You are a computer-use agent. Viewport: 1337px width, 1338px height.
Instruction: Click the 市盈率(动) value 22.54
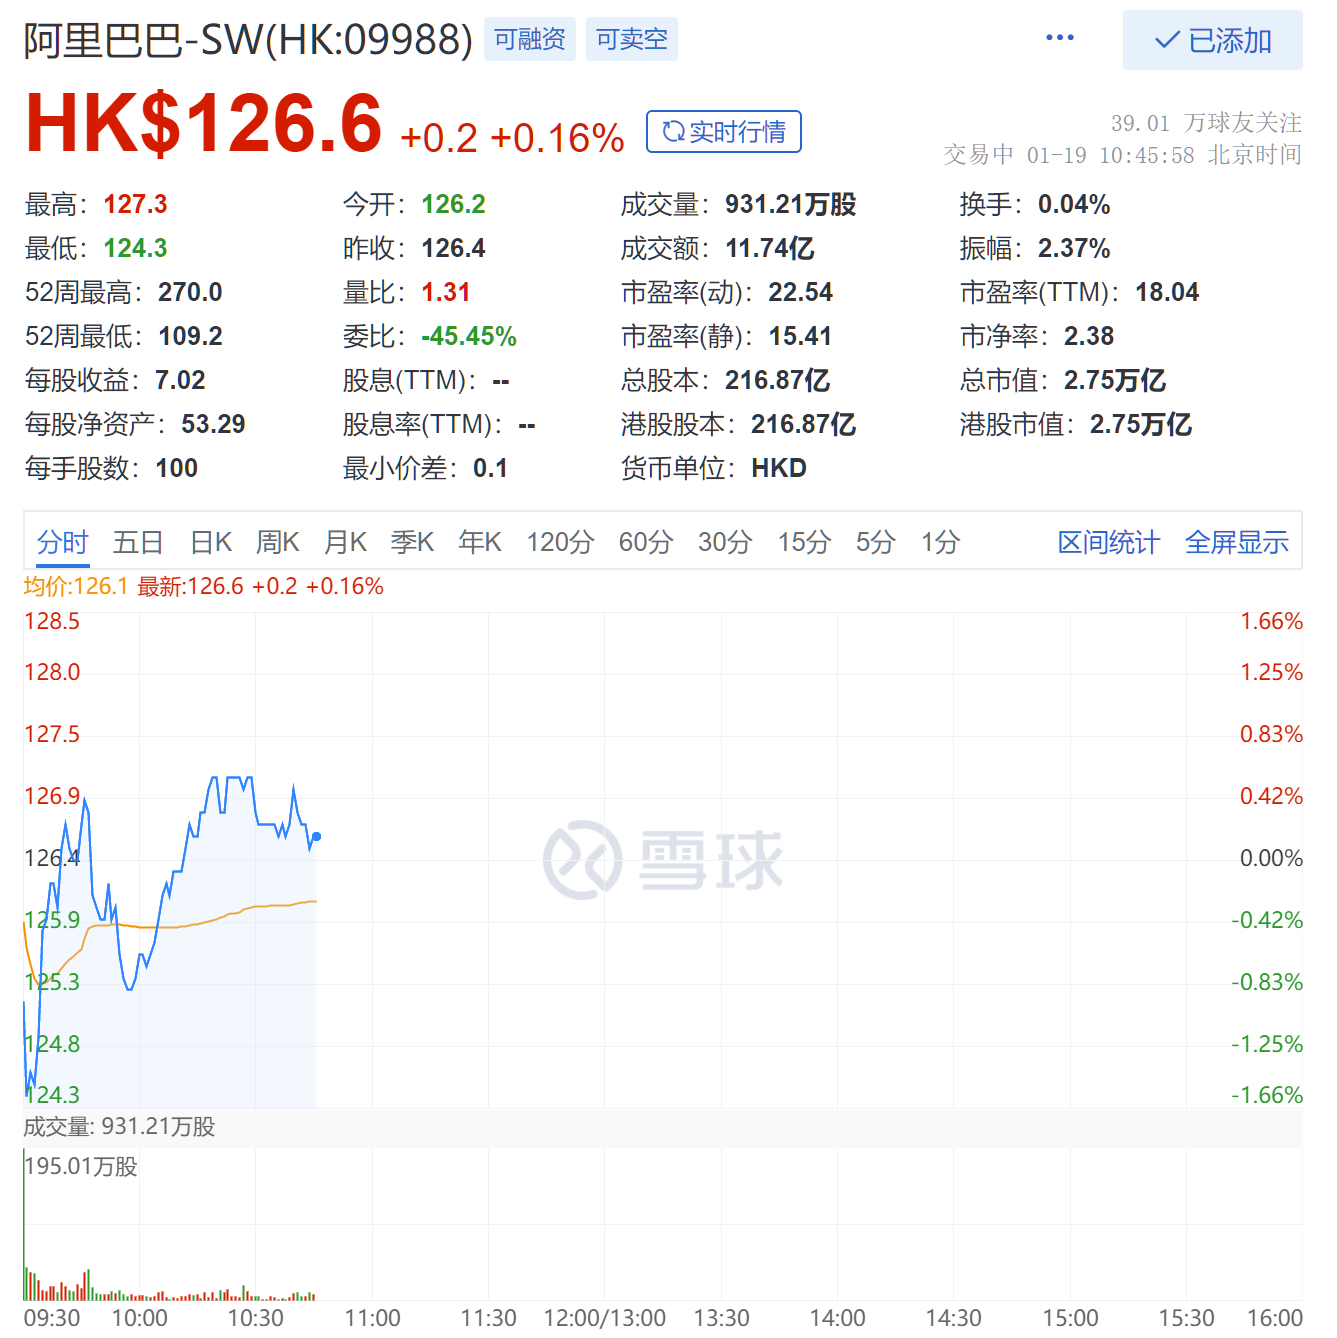click(x=800, y=292)
